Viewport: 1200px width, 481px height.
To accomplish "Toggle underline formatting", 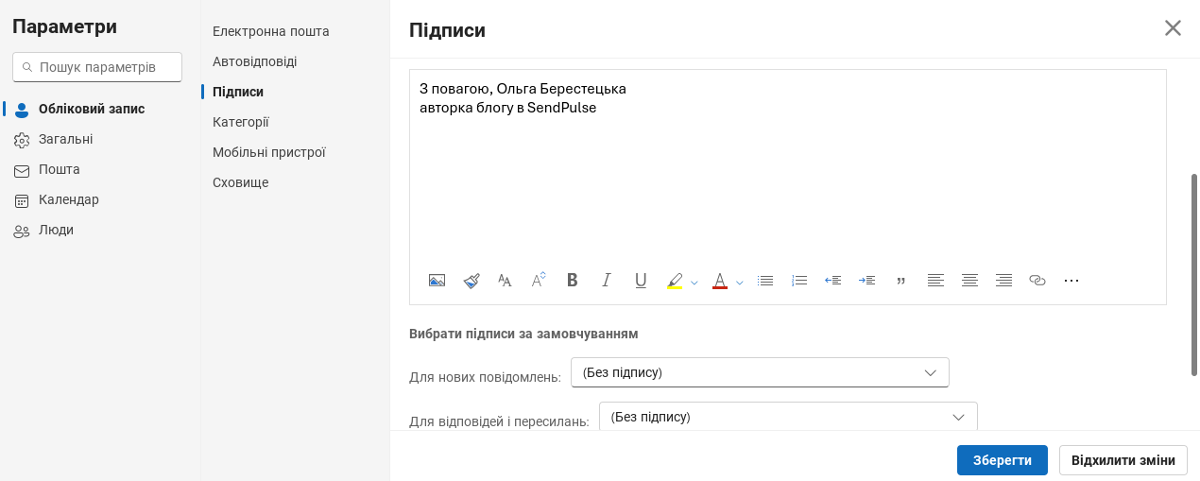I will (x=641, y=281).
